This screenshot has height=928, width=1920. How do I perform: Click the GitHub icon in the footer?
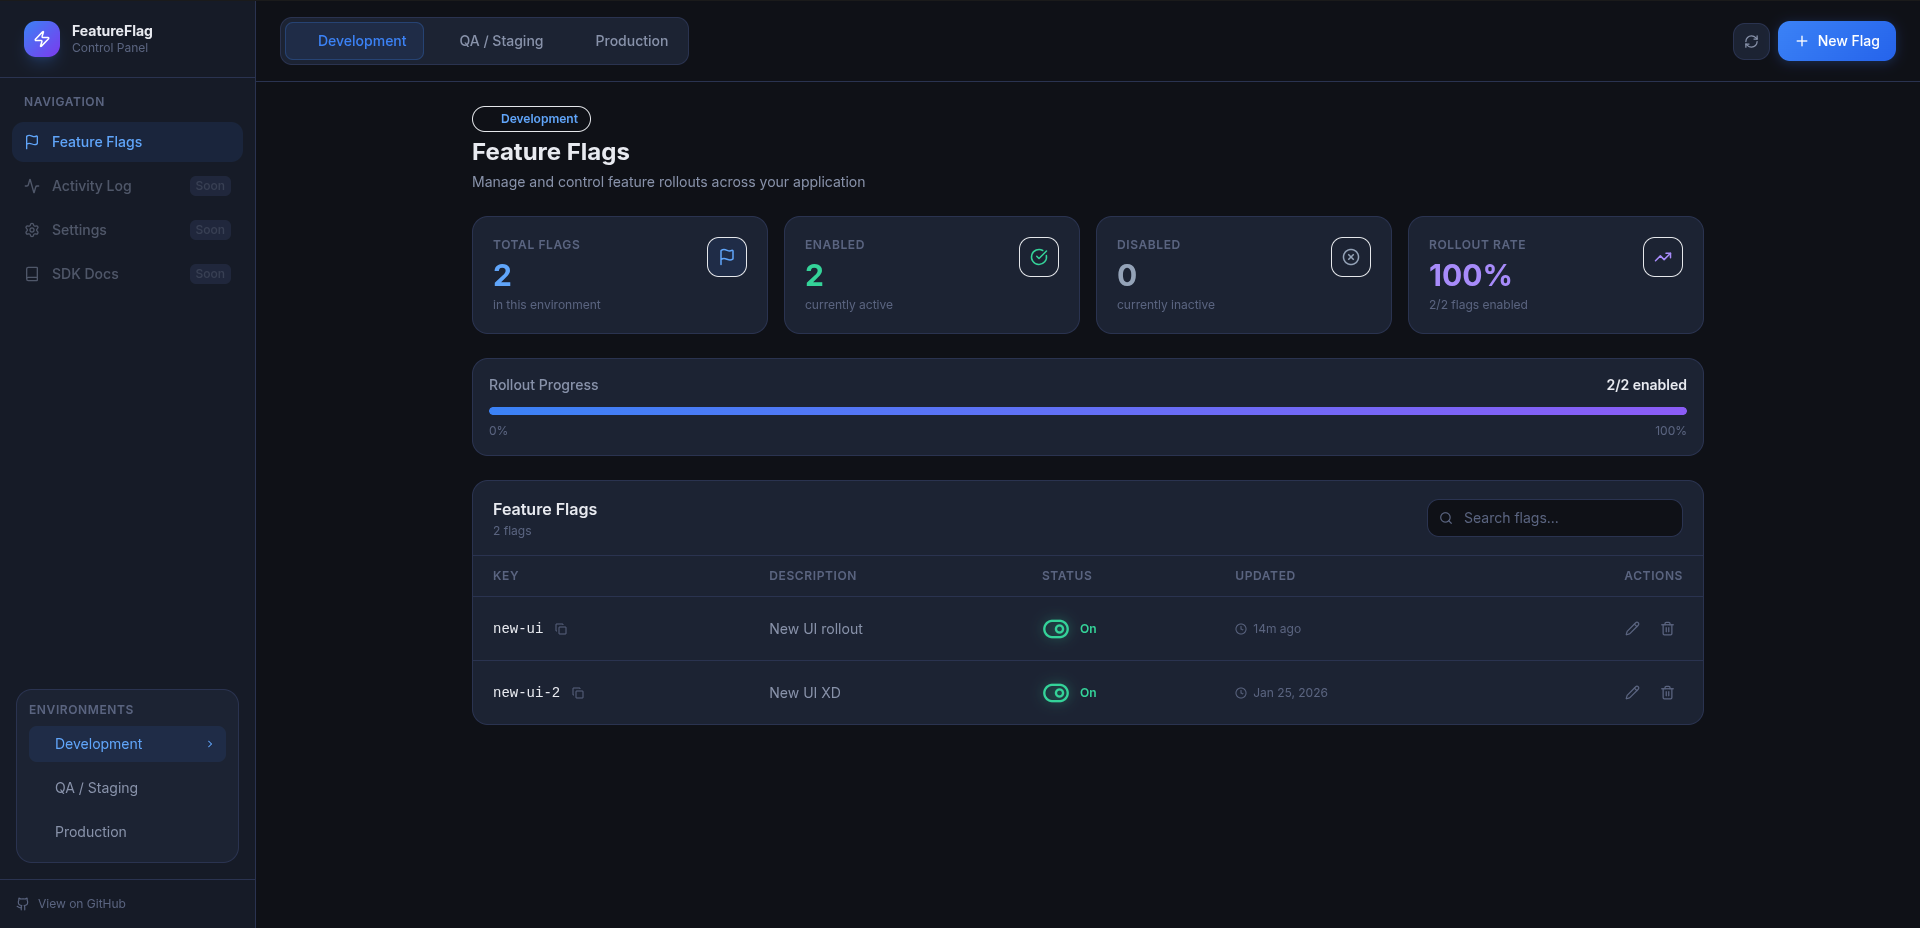coord(23,904)
